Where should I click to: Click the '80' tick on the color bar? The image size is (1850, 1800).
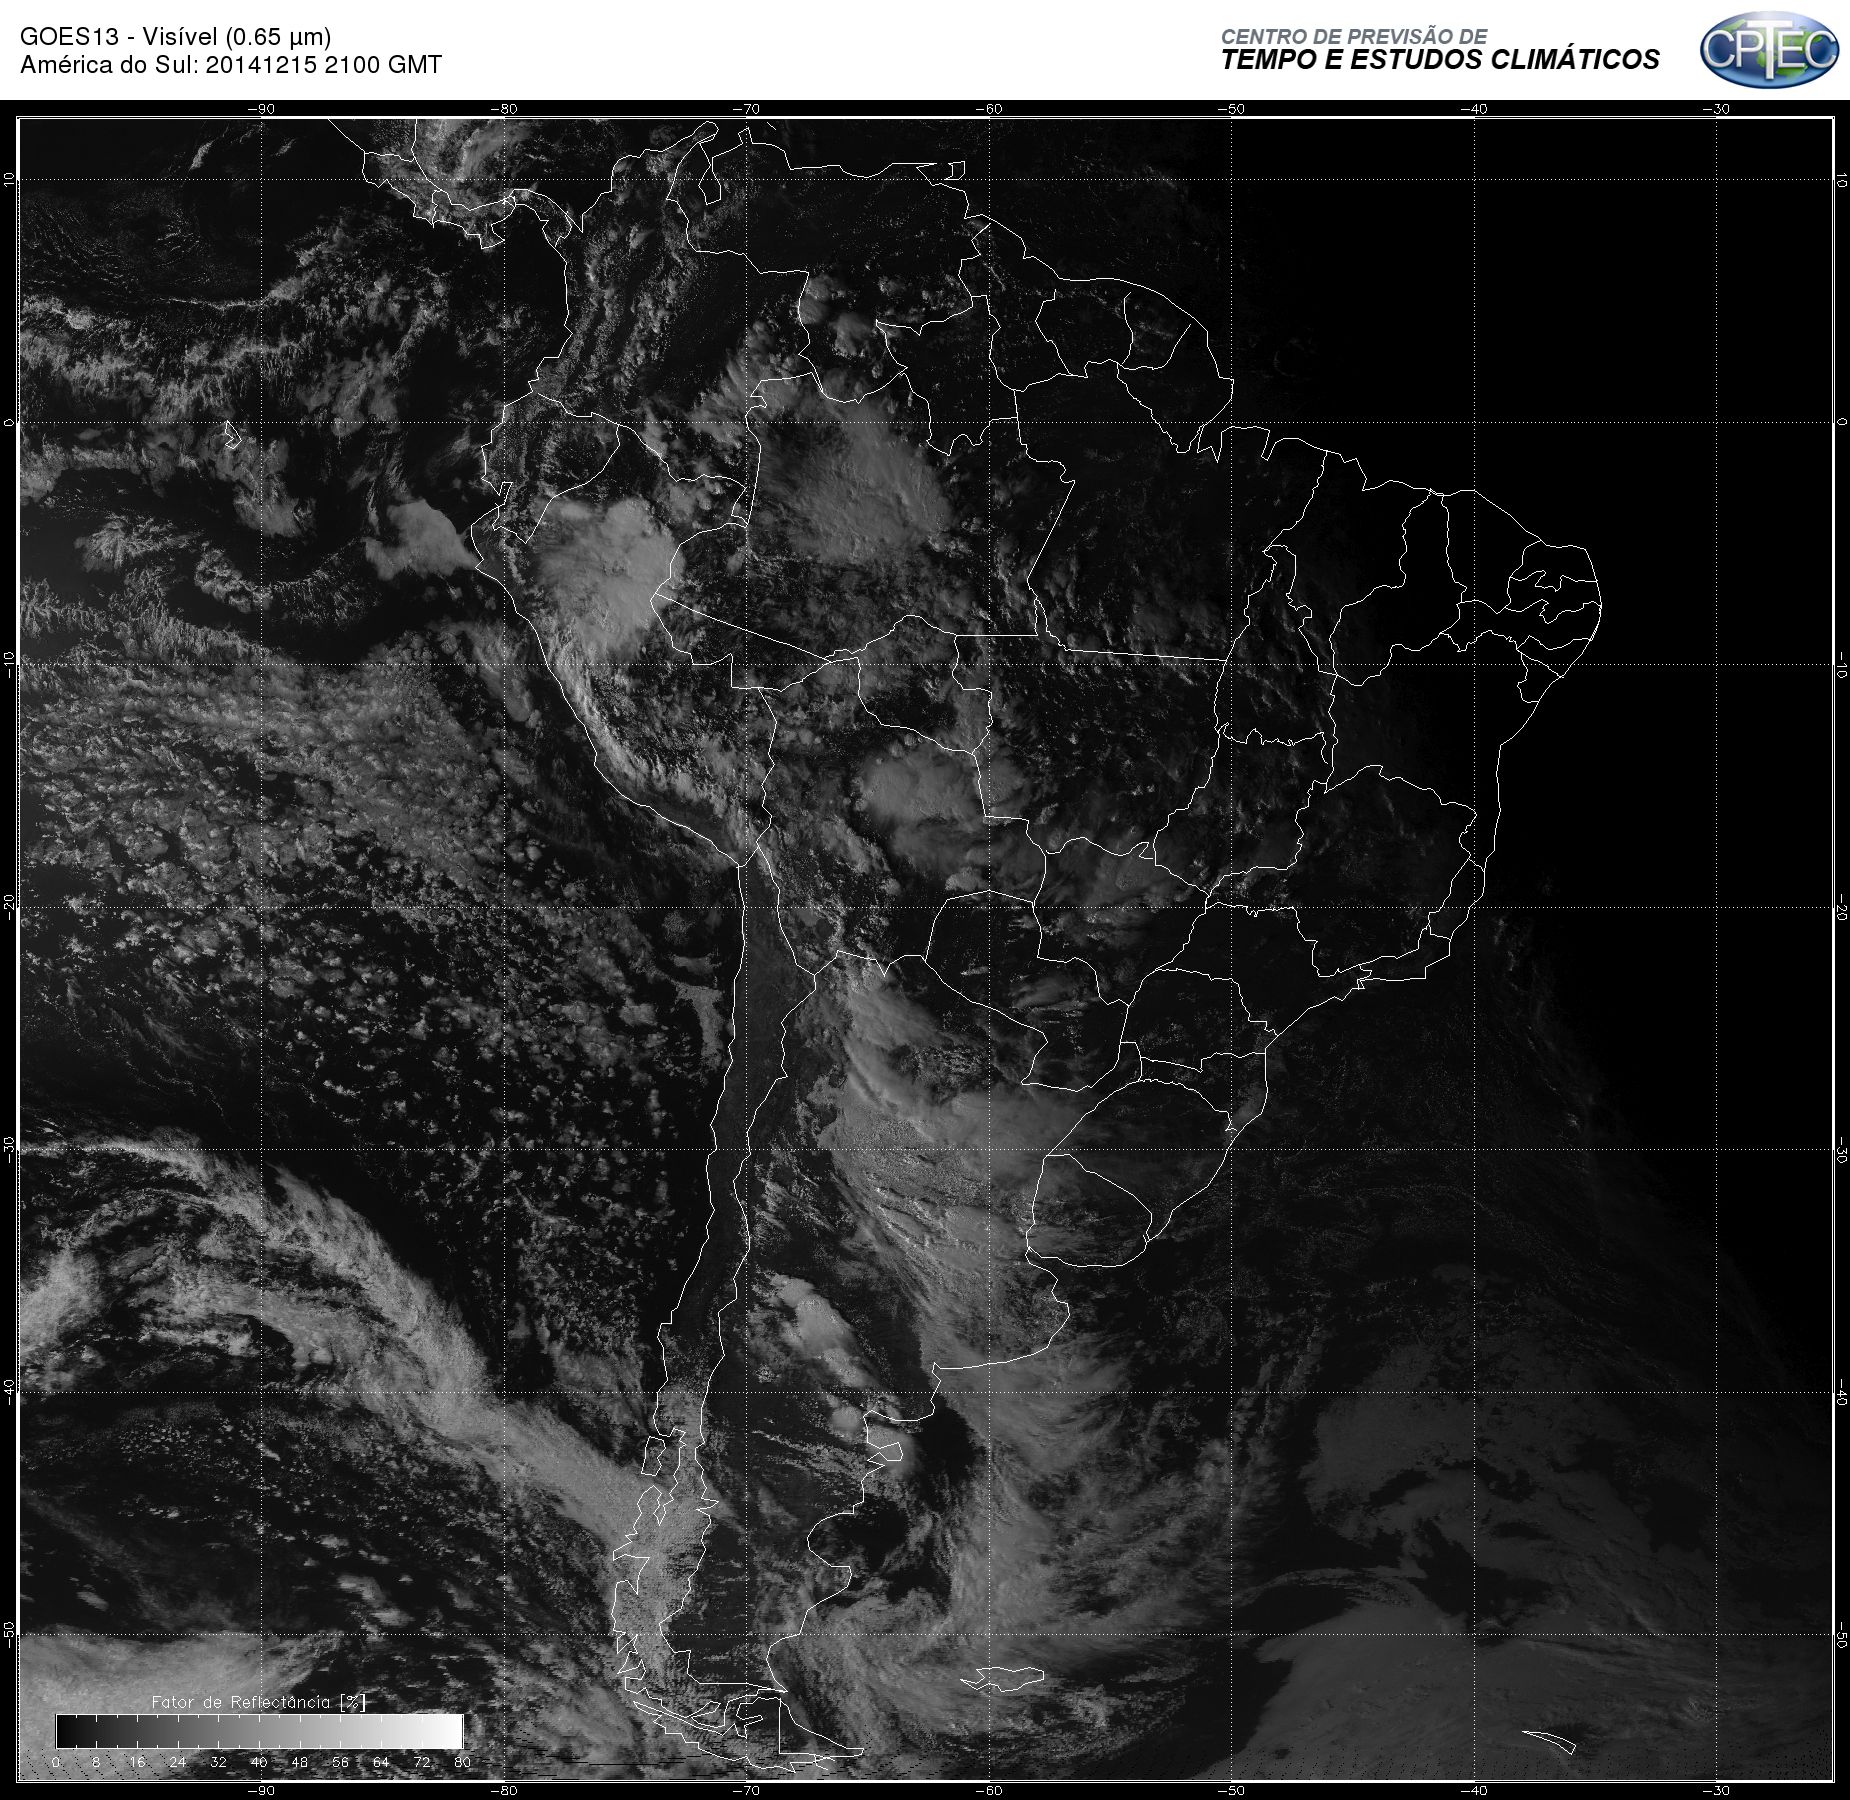click(x=462, y=1762)
